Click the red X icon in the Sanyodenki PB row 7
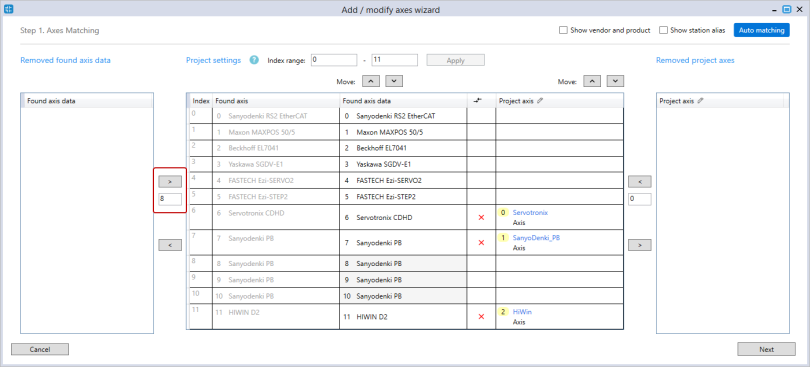The image size is (810, 367). (481, 242)
